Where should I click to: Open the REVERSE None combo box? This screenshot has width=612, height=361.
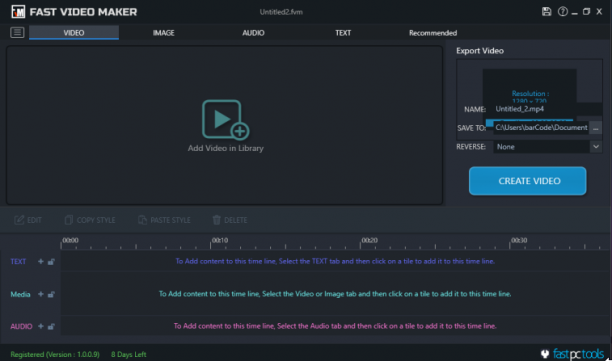[x=547, y=147]
